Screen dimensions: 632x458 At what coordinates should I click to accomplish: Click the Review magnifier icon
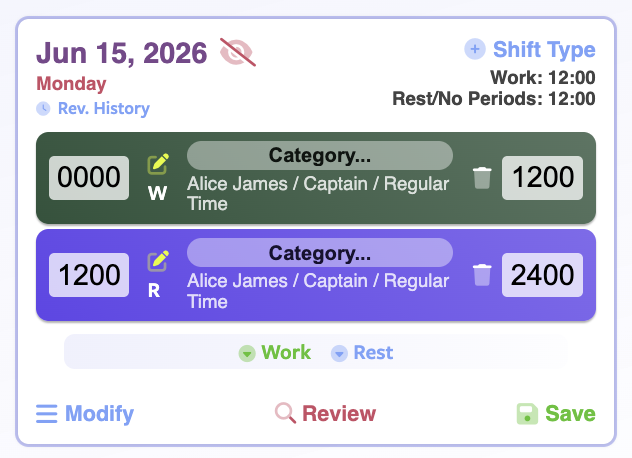[x=285, y=413]
